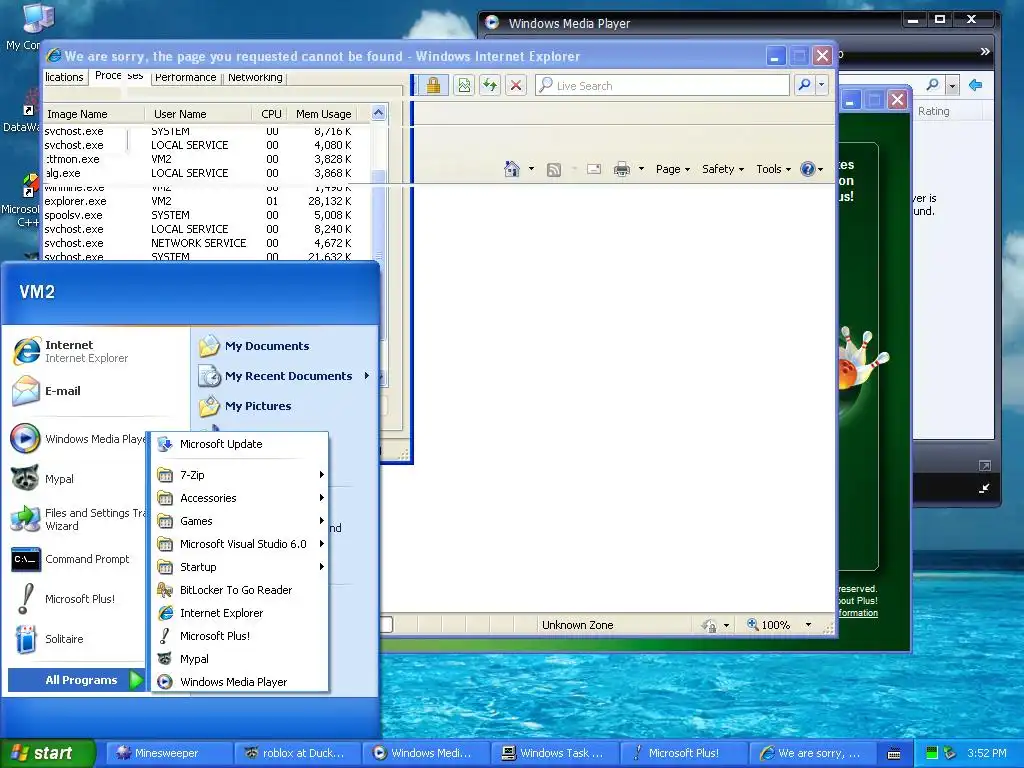Click the back arrow in Media Player
The image size is (1024, 768).
[x=976, y=85]
